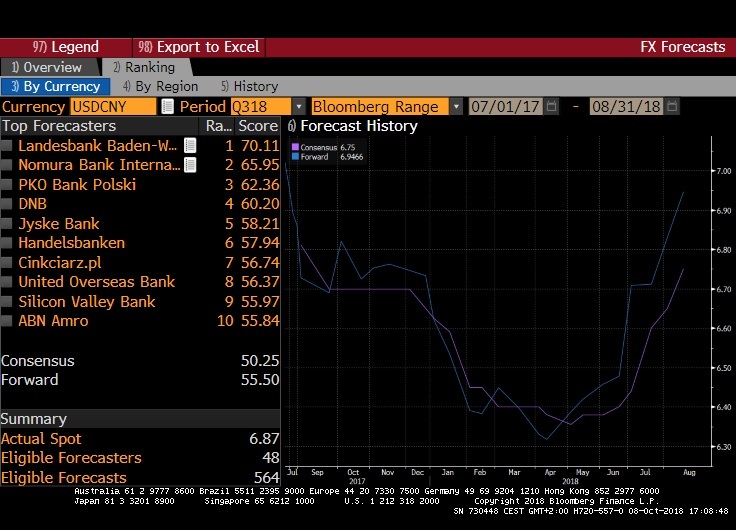Image resolution: width=736 pixels, height=530 pixels.
Task: Click document icon next to Landesbank Baden-W
Action: (190, 146)
